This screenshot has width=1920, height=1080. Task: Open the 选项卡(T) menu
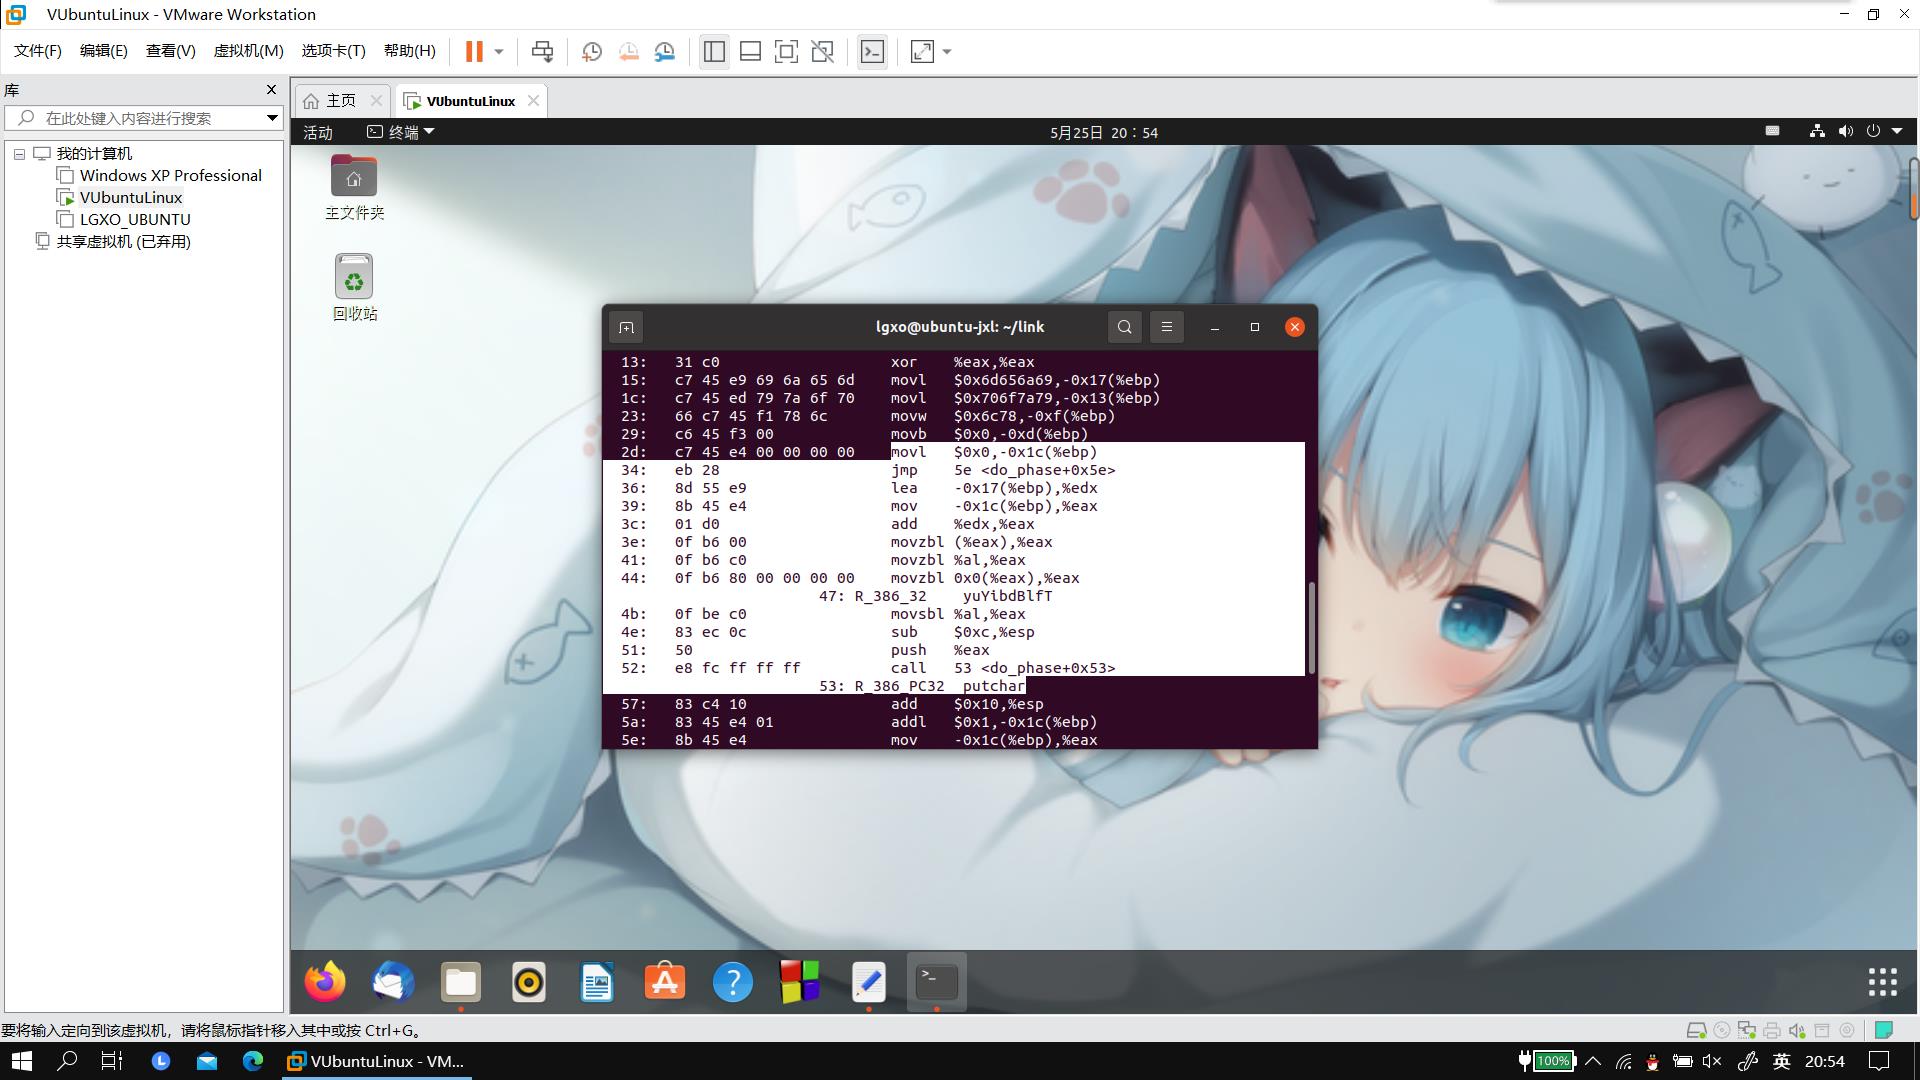coord(333,51)
